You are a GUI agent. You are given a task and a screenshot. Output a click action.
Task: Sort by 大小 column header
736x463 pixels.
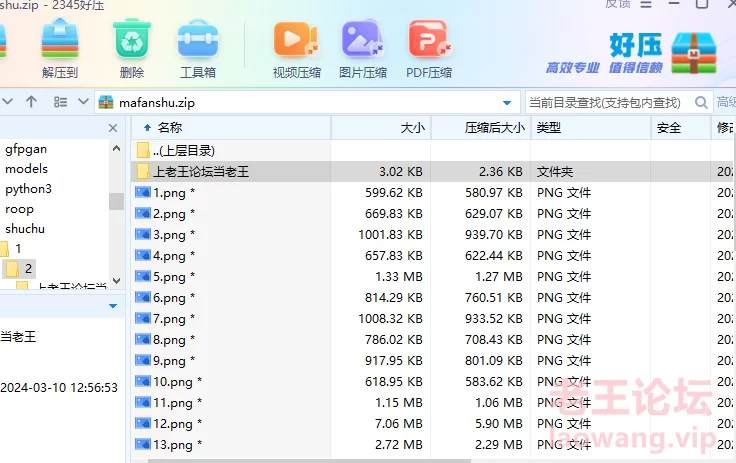click(381, 128)
